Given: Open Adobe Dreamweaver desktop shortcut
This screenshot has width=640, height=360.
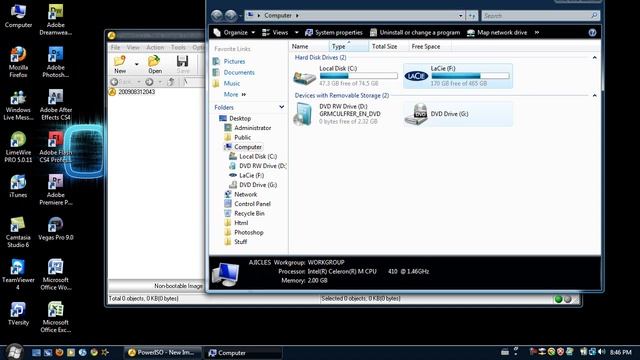Looking at the screenshot, I should tap(56, 20).
